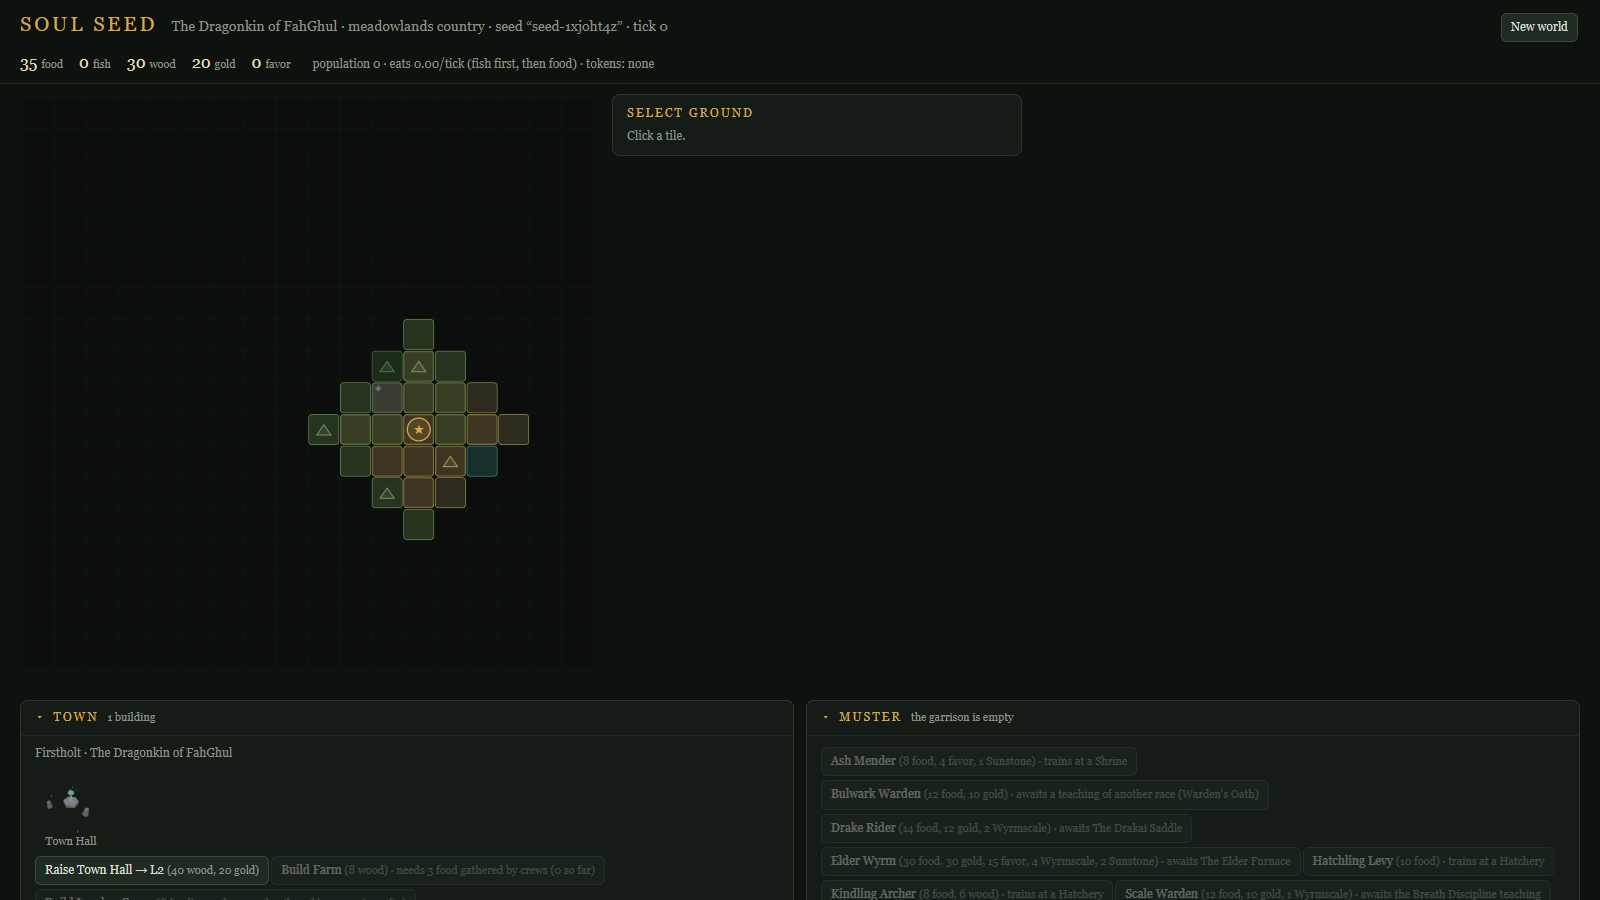Collapse the Town panel
This screenshot has height=900, width=1600.
pos(40,717)
